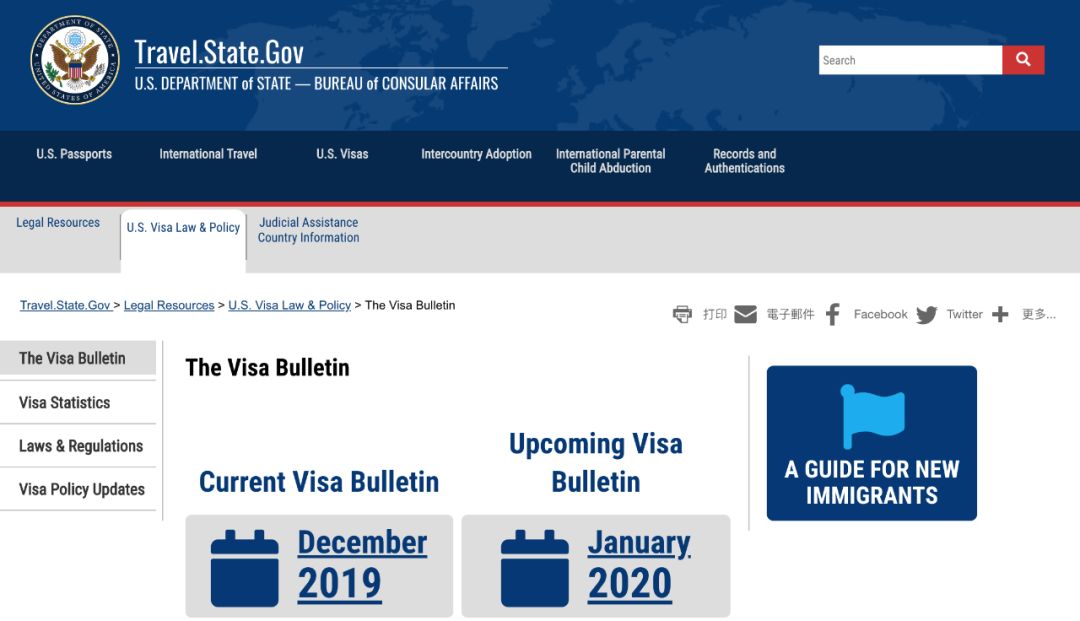Click the Facebook f icon
The image size is (1080, 621).
click(833, 314)
